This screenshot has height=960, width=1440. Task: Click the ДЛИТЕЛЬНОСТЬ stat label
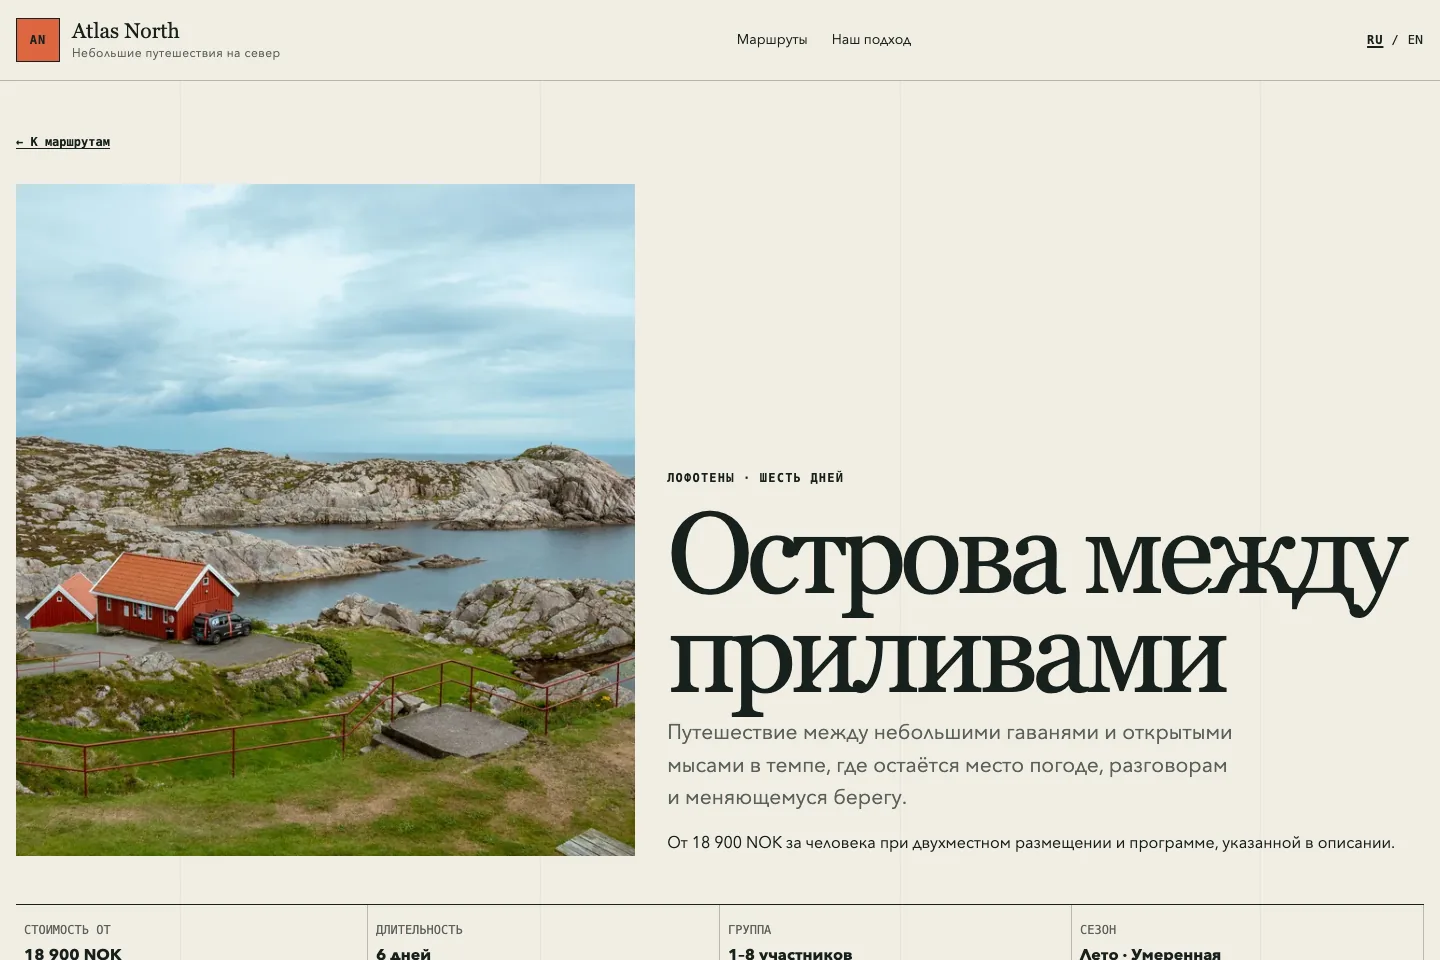419,930
